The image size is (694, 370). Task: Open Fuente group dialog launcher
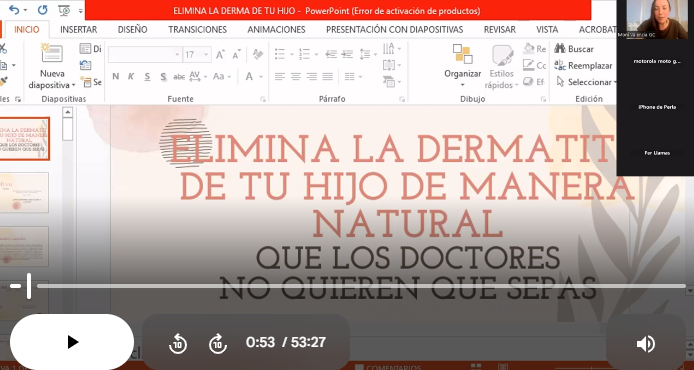click(263, 99)
